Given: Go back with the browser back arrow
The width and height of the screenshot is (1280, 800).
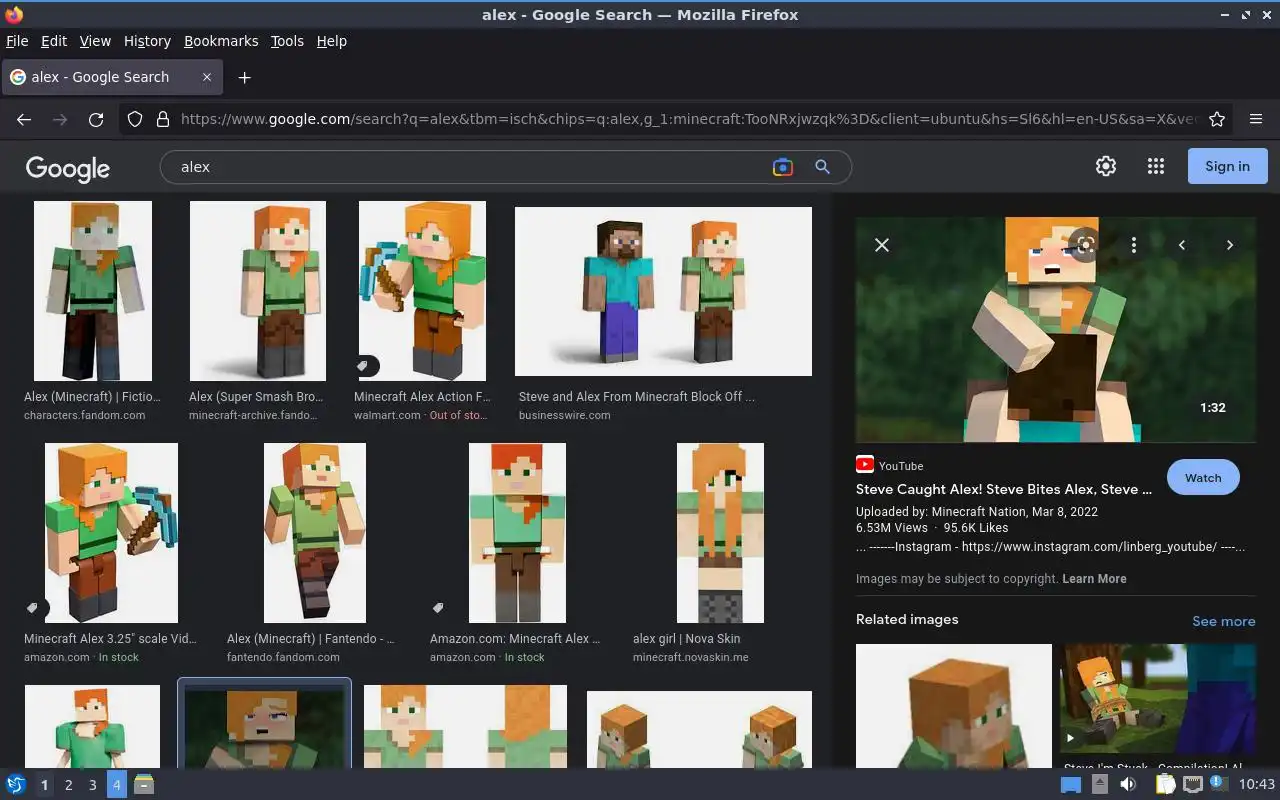Looking at the screenshot, I should (24, 119).
